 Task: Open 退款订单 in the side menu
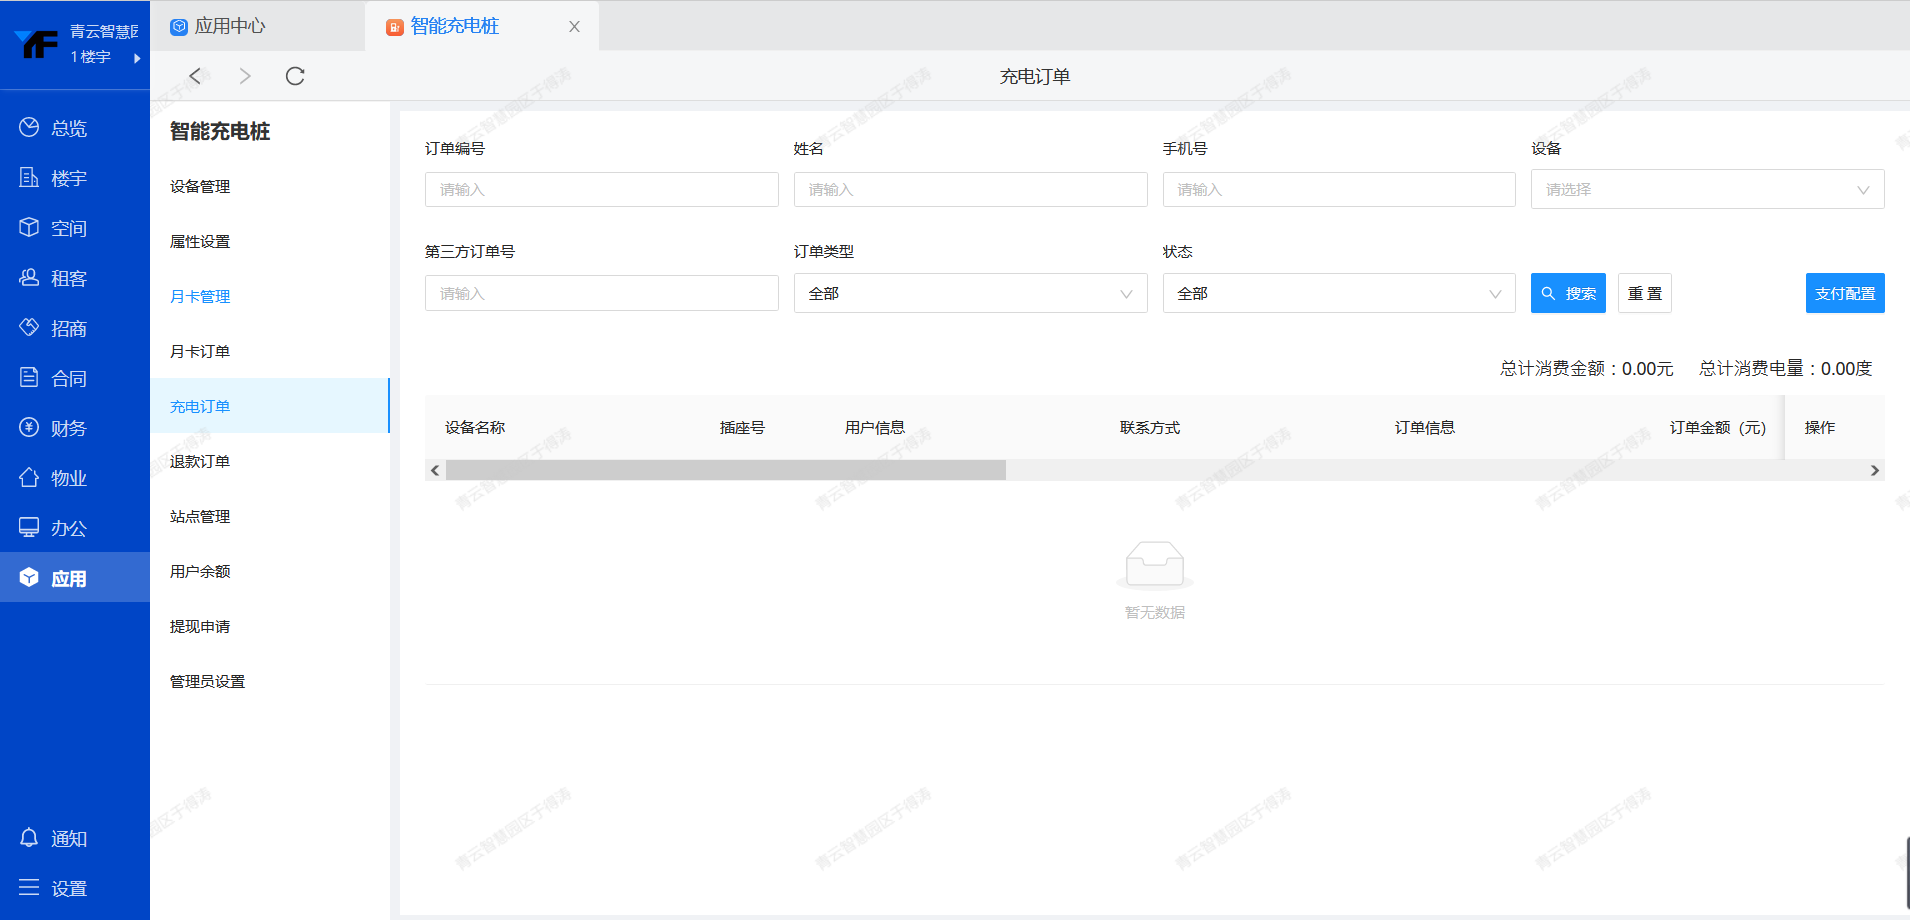(200, 461)
